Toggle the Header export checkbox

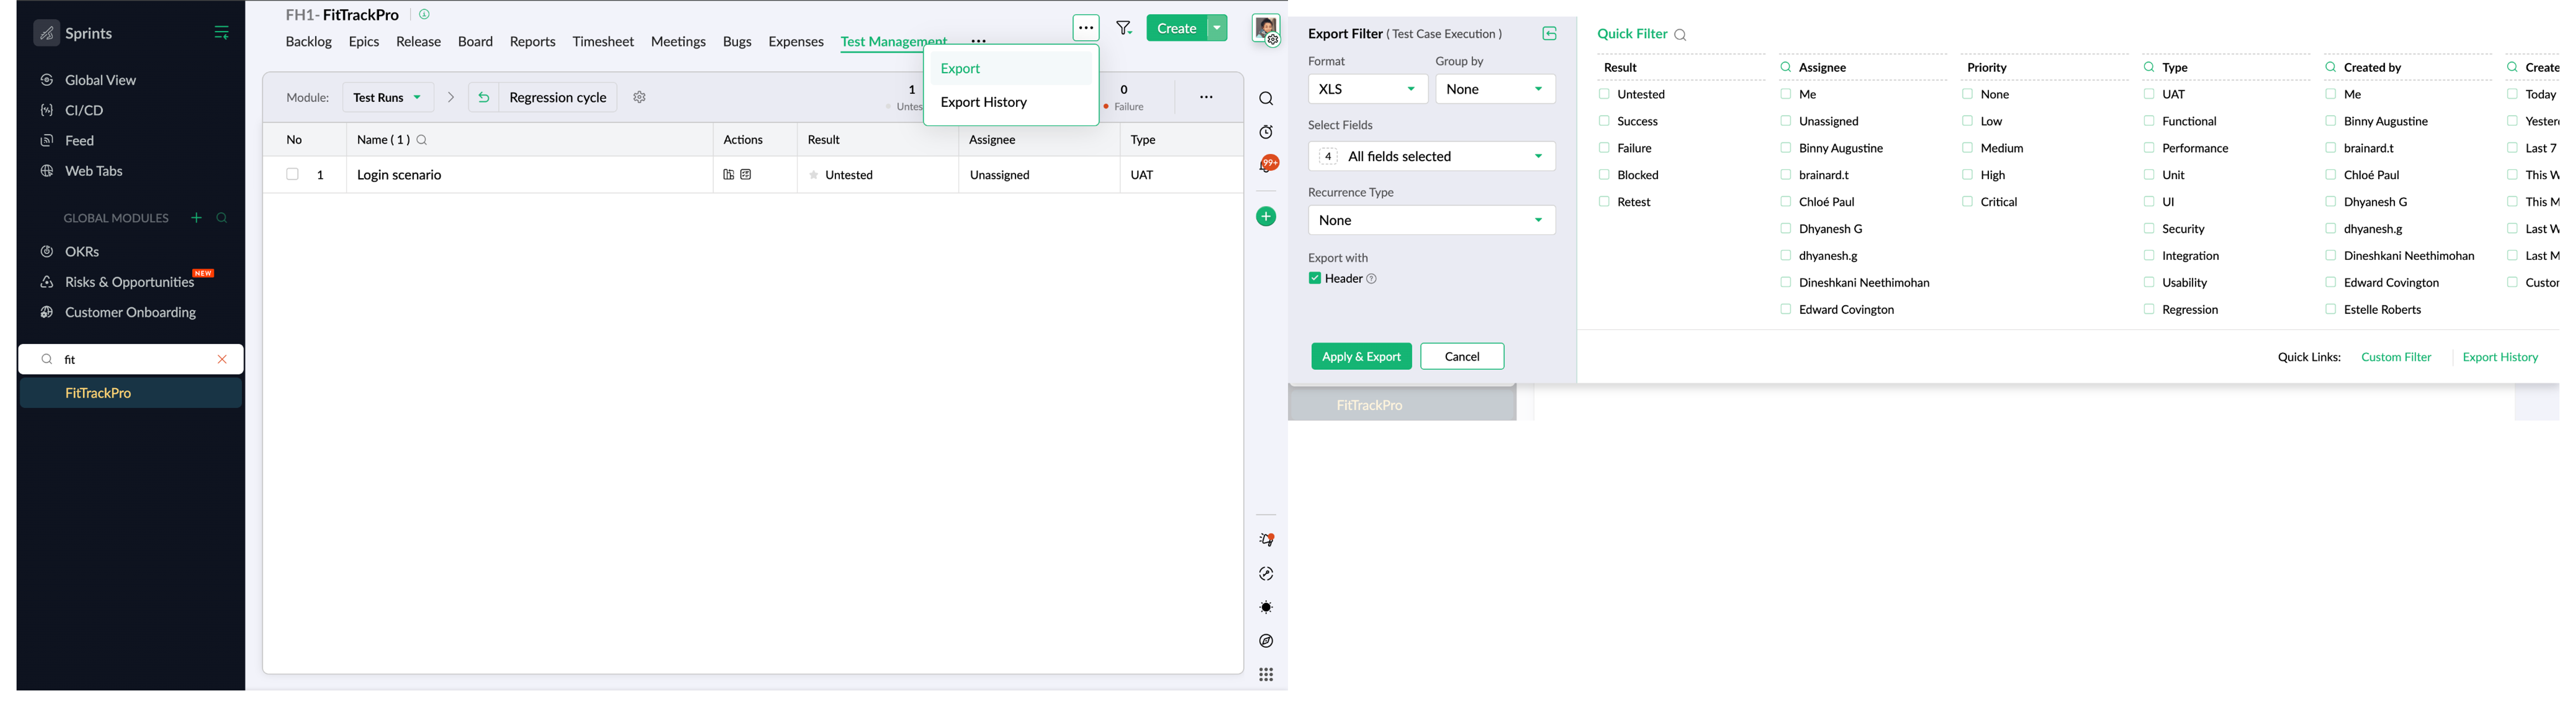tap(1315, 279)
